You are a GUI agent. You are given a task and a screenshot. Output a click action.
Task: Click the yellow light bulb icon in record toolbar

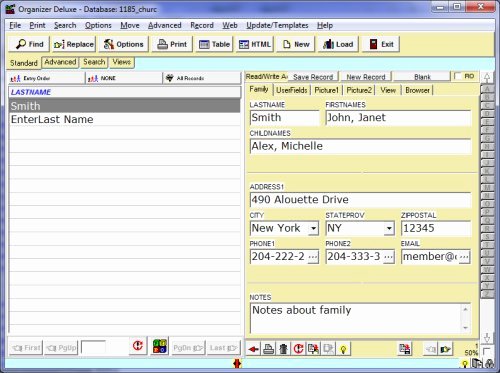[x=343, y=349]
